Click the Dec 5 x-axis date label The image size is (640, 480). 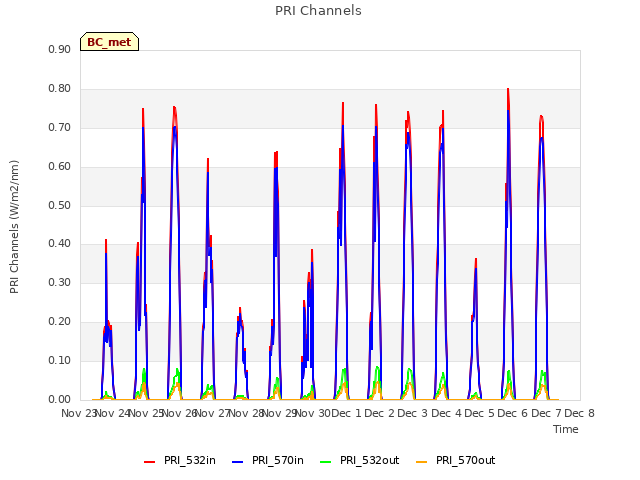click(480, 413)
